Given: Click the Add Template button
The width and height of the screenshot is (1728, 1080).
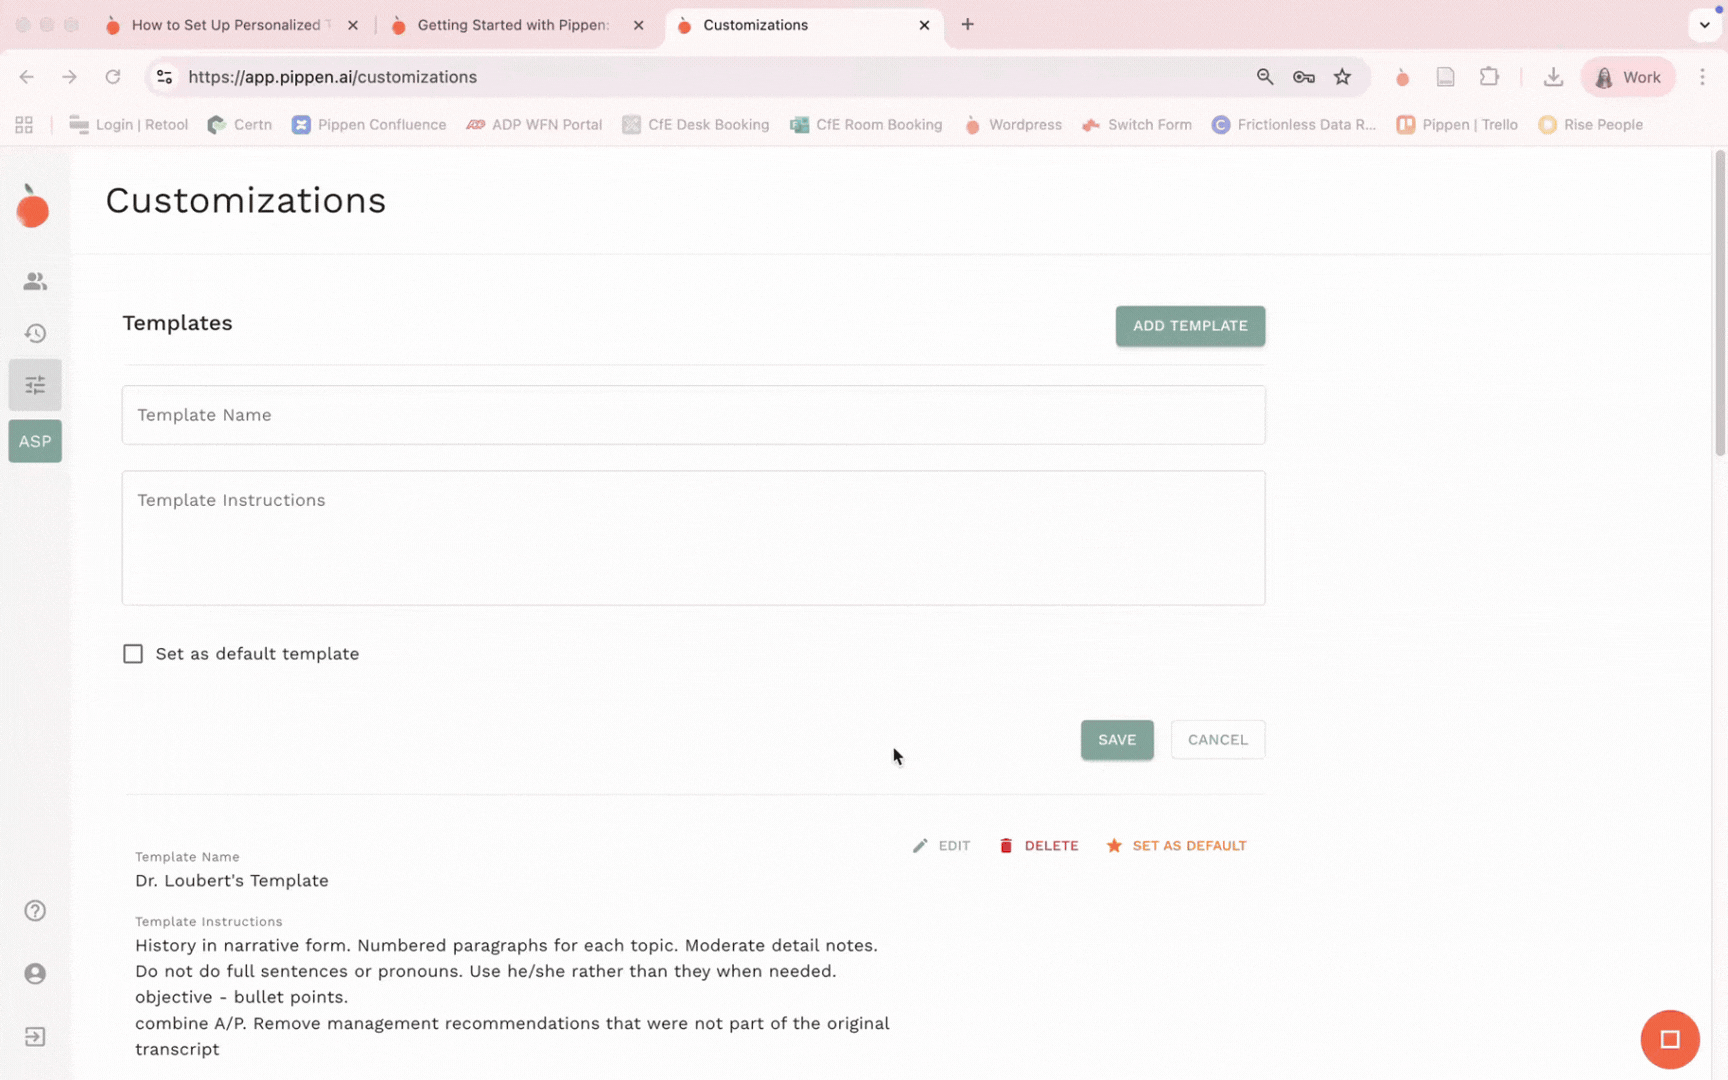Looking at the screenshot, I should tap(1190, 326).
